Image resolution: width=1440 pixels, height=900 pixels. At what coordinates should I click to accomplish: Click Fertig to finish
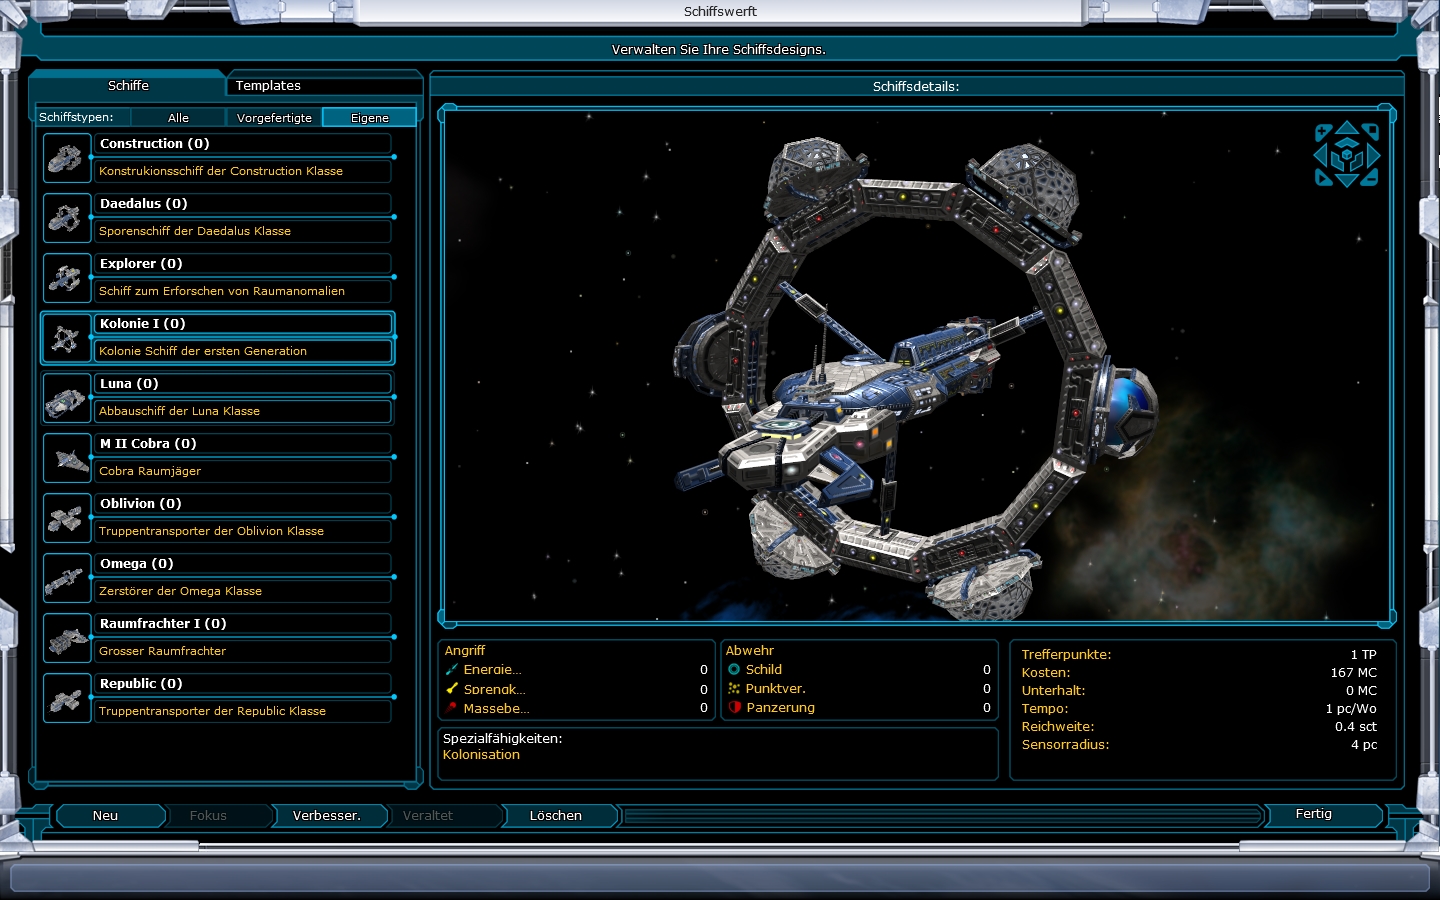point(1313,814)
